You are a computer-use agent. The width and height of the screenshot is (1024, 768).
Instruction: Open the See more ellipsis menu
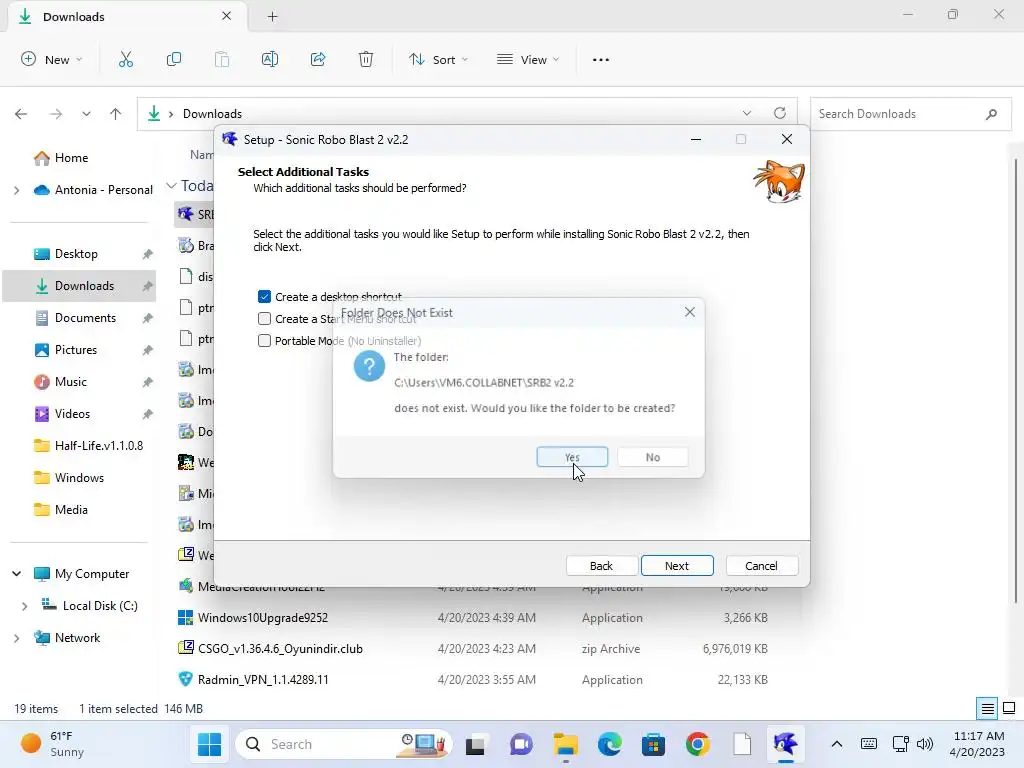click(x=601, y=59)
